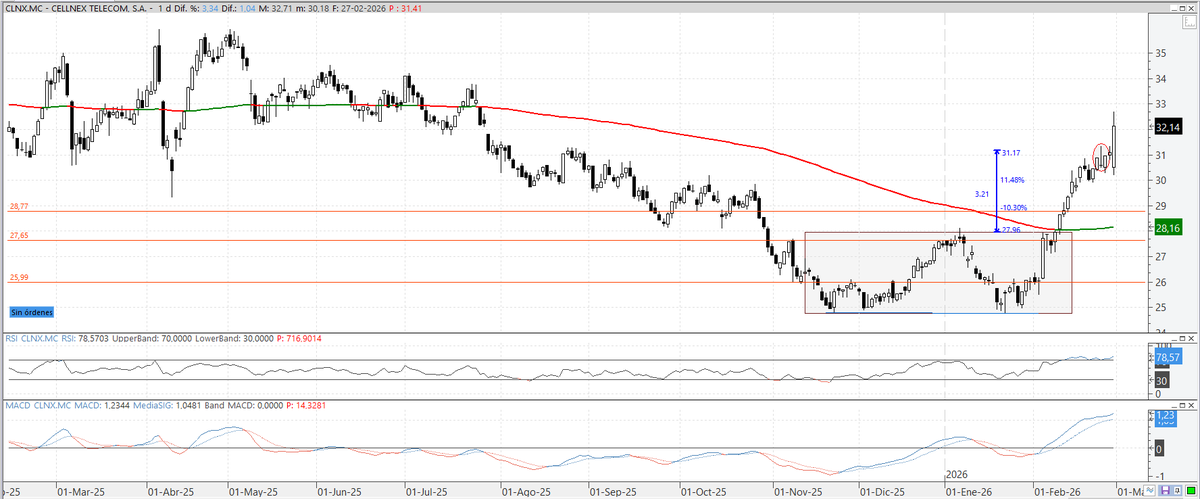This screenshot has width=1200, height=499.
Task: Click the current price tag 32,14
Action: click(1168, 128)
